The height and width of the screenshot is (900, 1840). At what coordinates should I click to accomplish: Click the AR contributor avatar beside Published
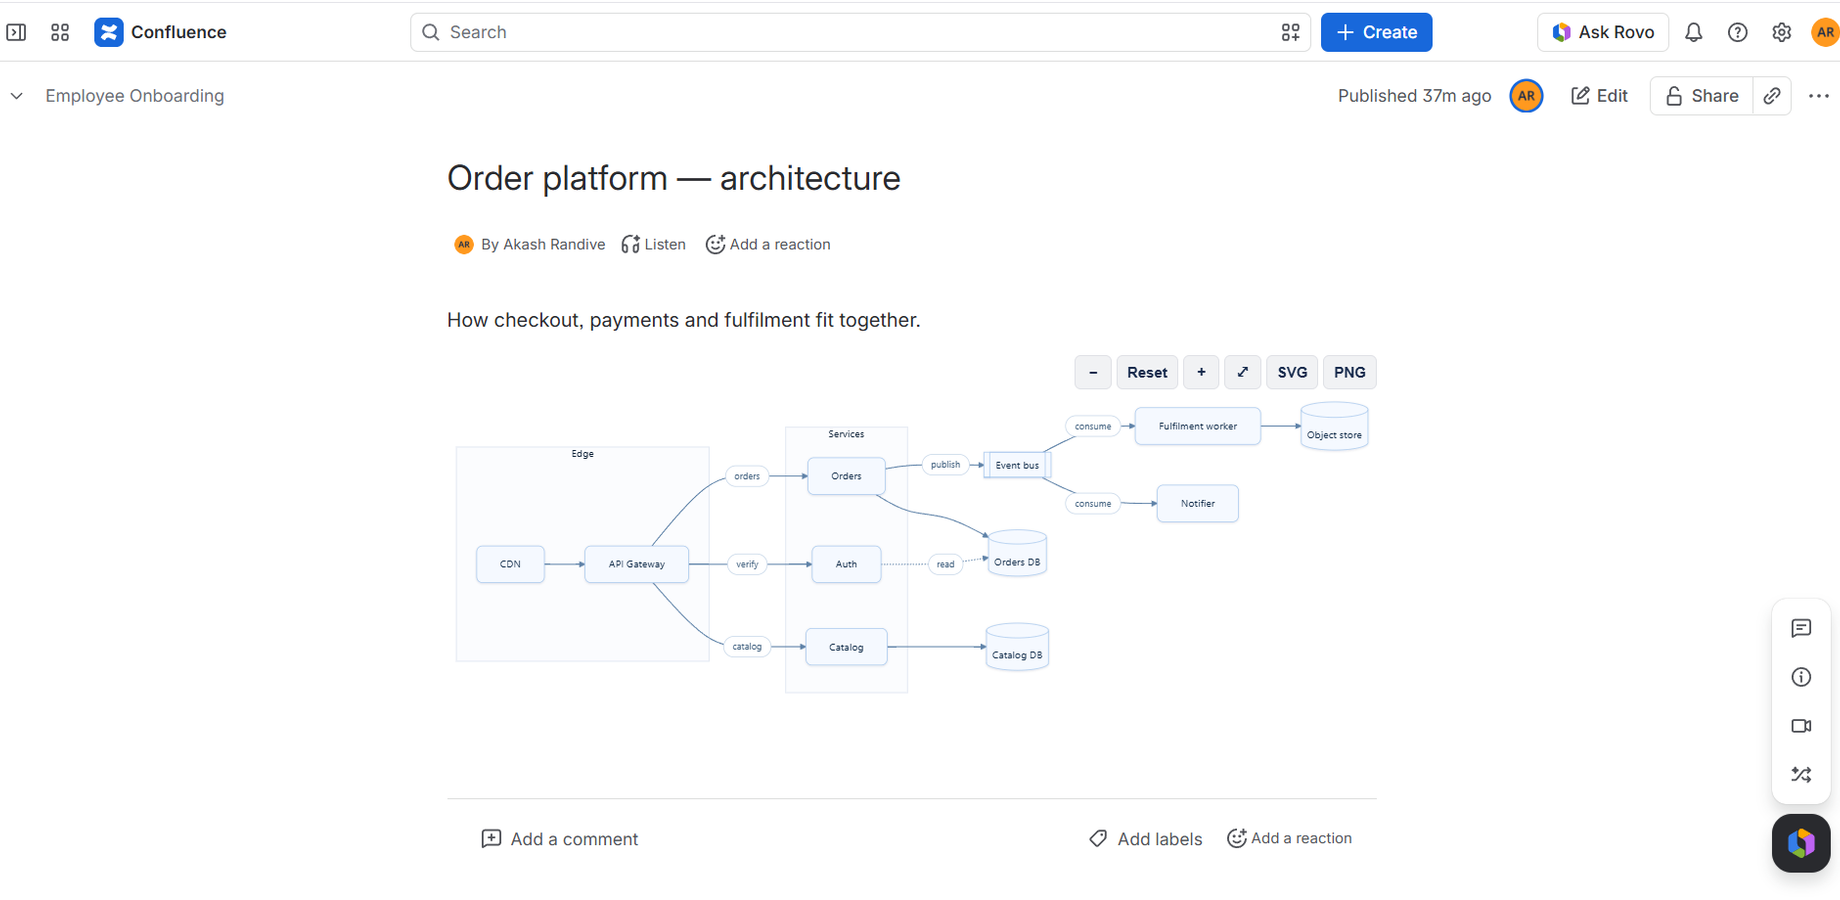pos(1526,96)
